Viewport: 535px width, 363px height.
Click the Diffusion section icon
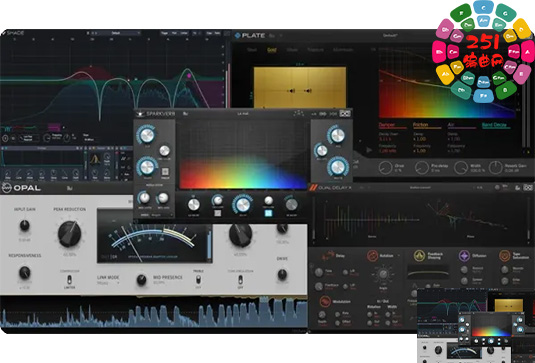pos(464,256)
